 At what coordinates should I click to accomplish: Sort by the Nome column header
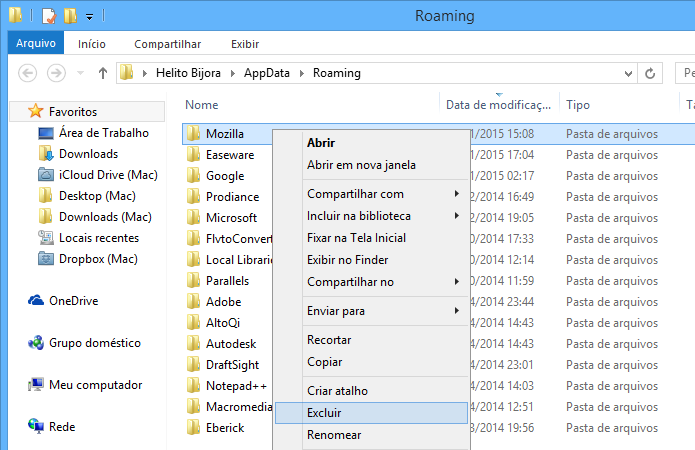[202, 105]
